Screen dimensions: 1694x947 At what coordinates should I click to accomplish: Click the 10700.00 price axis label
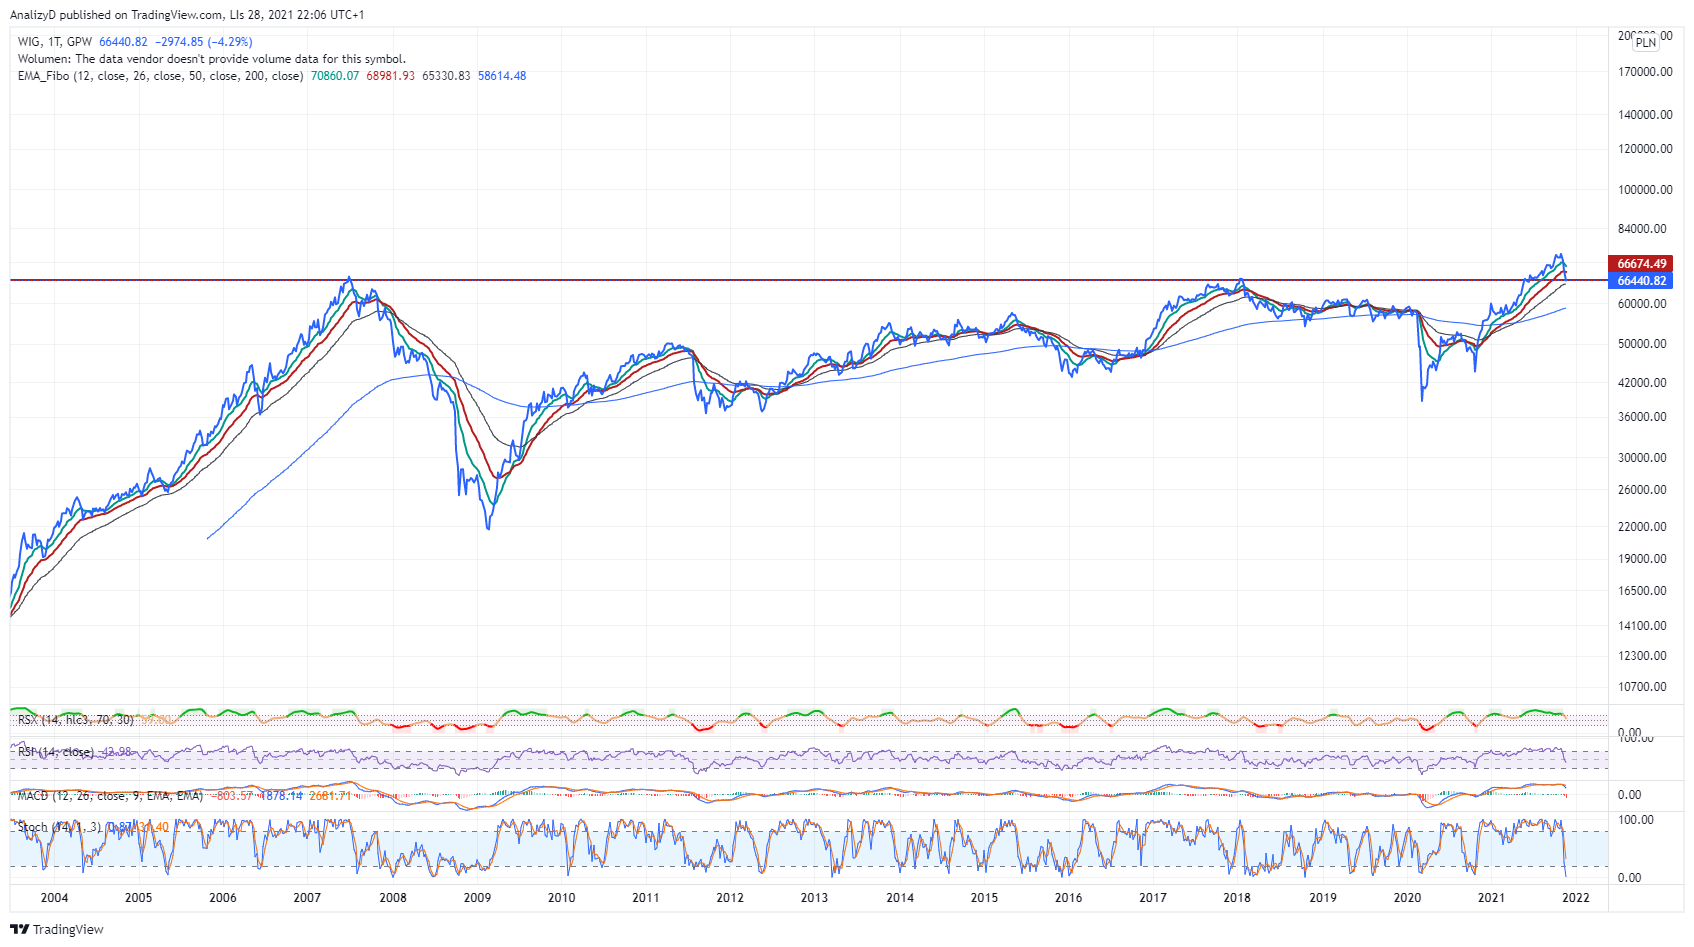pyautogui.click(x=1643, y=687)
